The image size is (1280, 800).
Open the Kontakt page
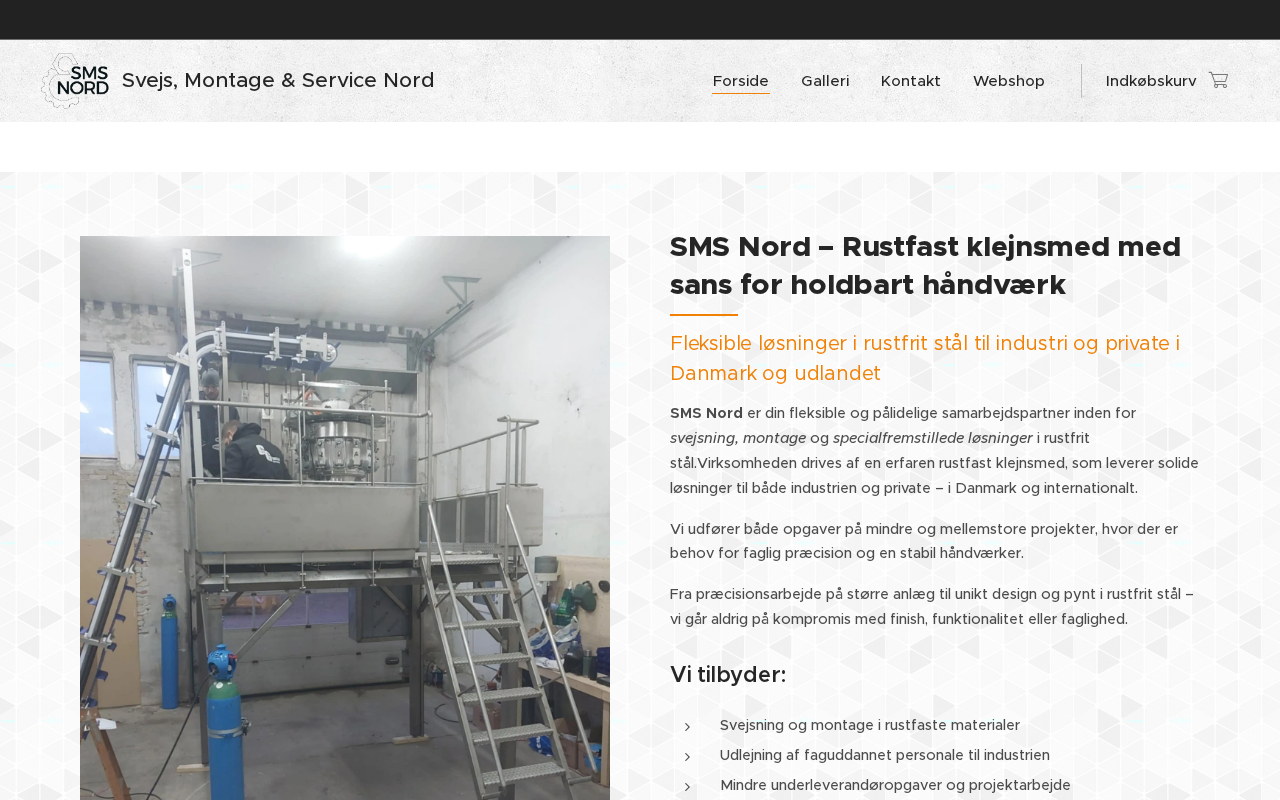[x=911, y=81]
